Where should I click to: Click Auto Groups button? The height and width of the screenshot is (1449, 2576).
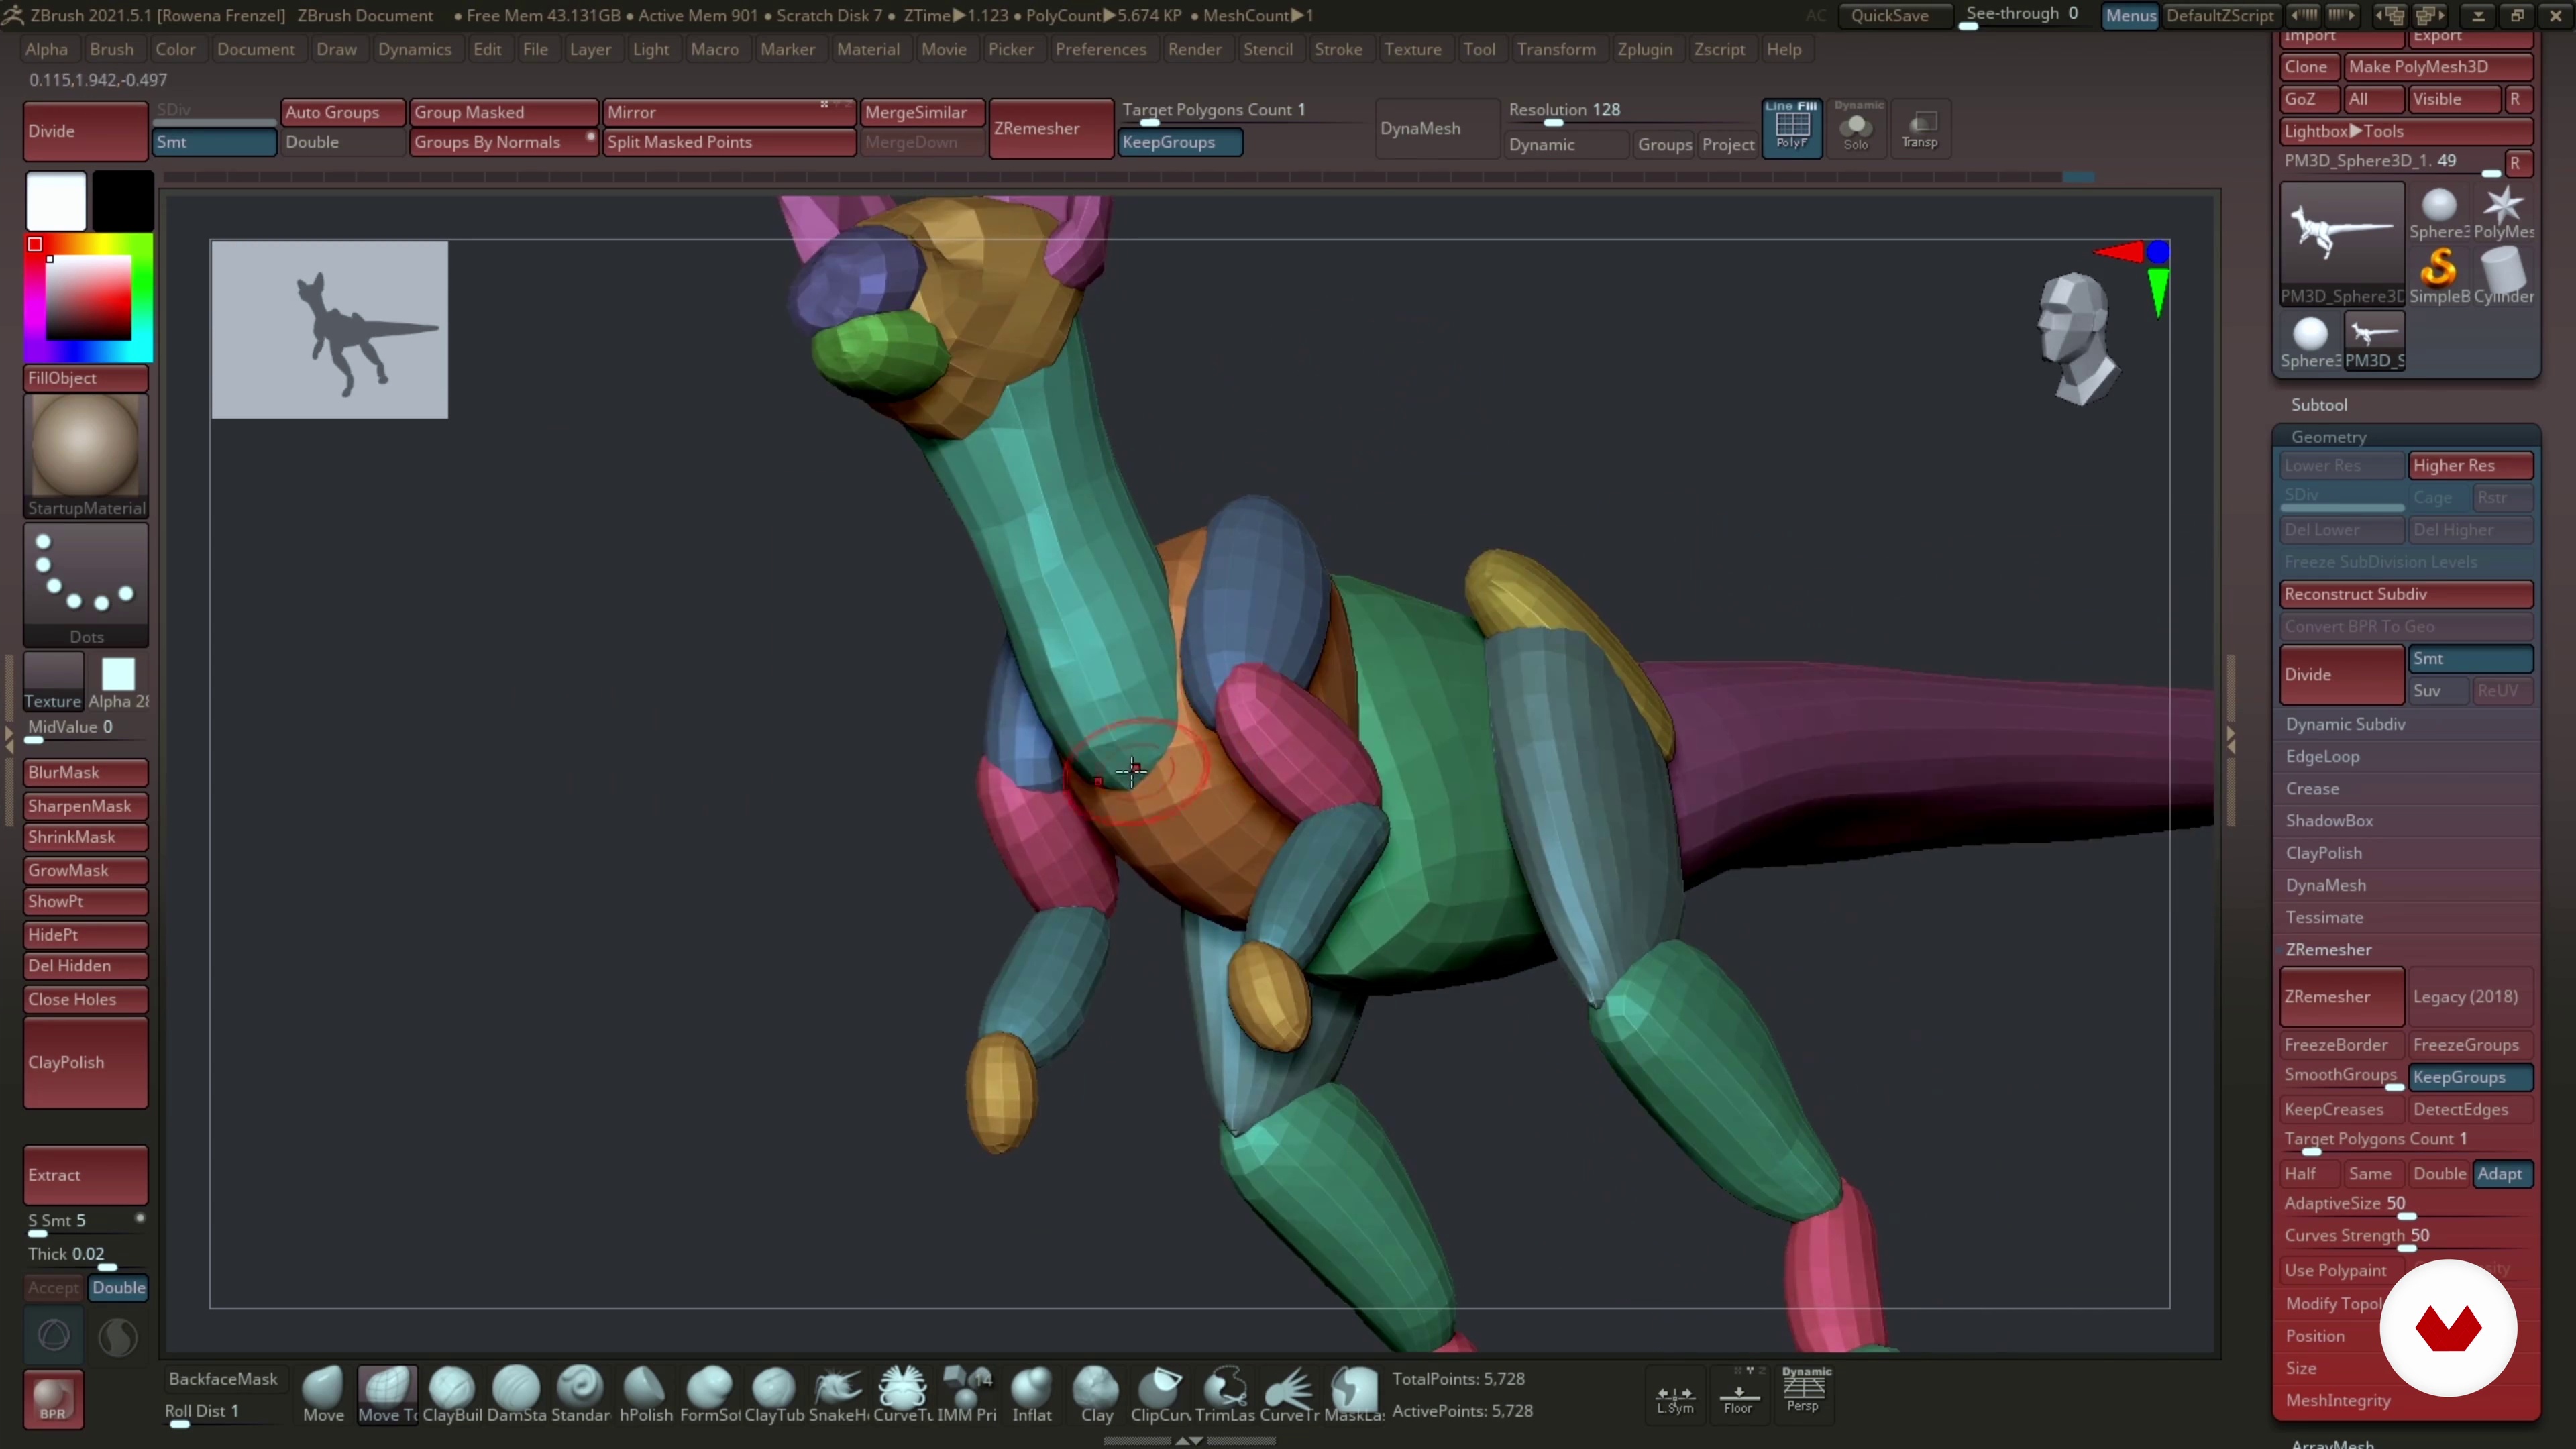(x=342, y=112)
